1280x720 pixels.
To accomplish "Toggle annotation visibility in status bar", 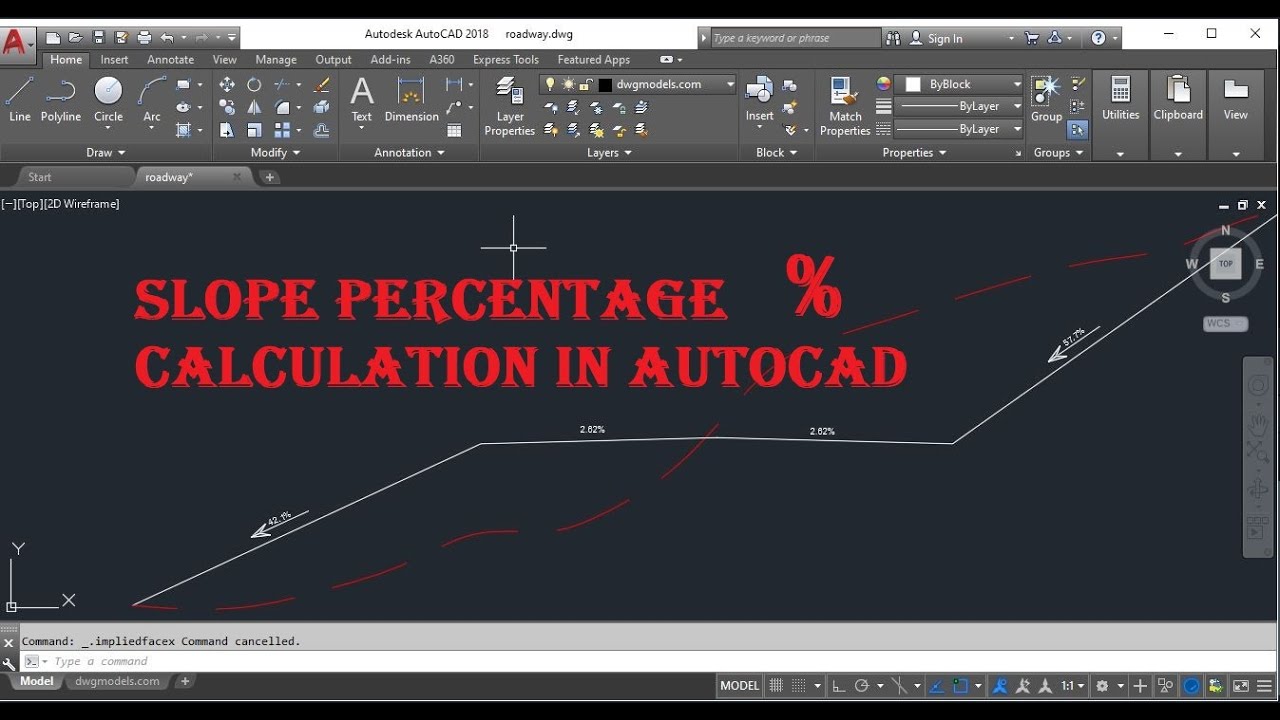I will coord(1000,686).
